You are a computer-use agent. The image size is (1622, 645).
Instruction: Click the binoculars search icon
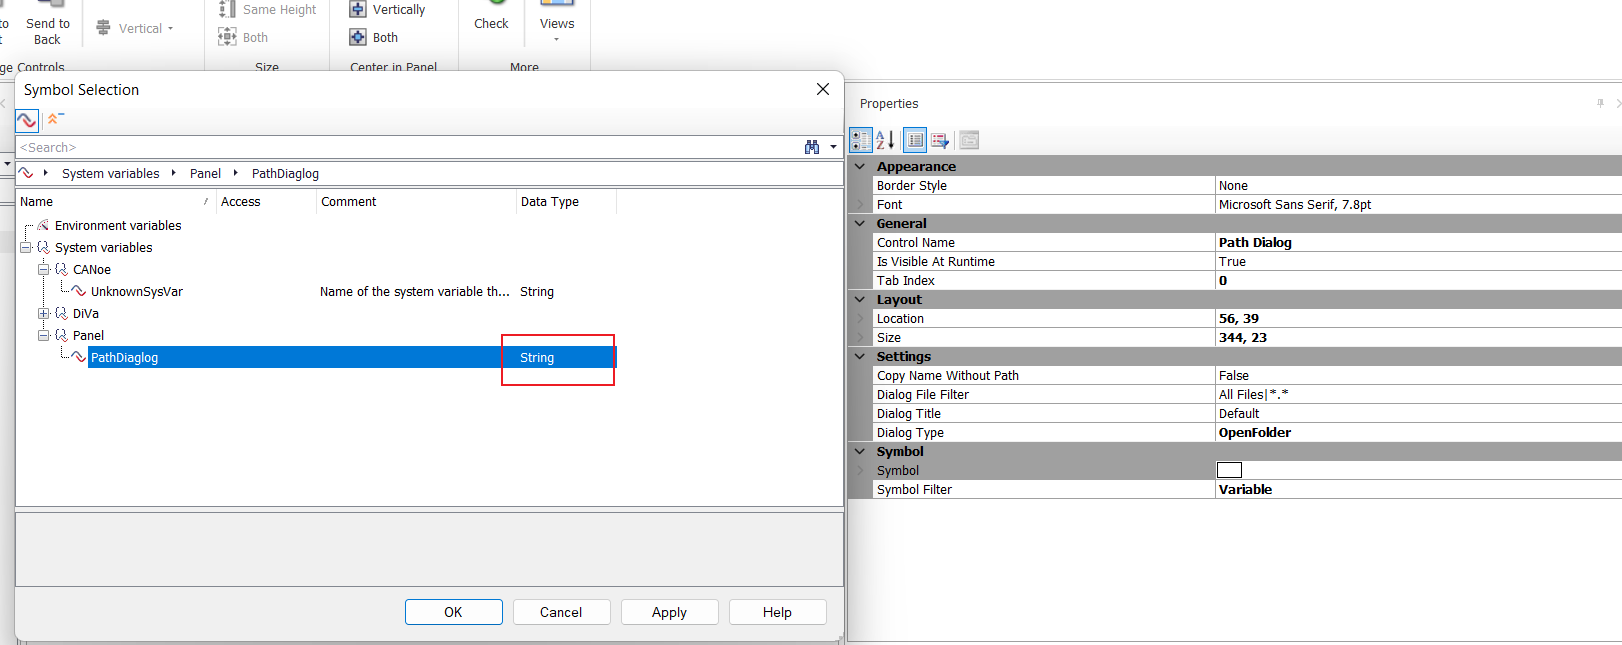(x=812, y=147)
